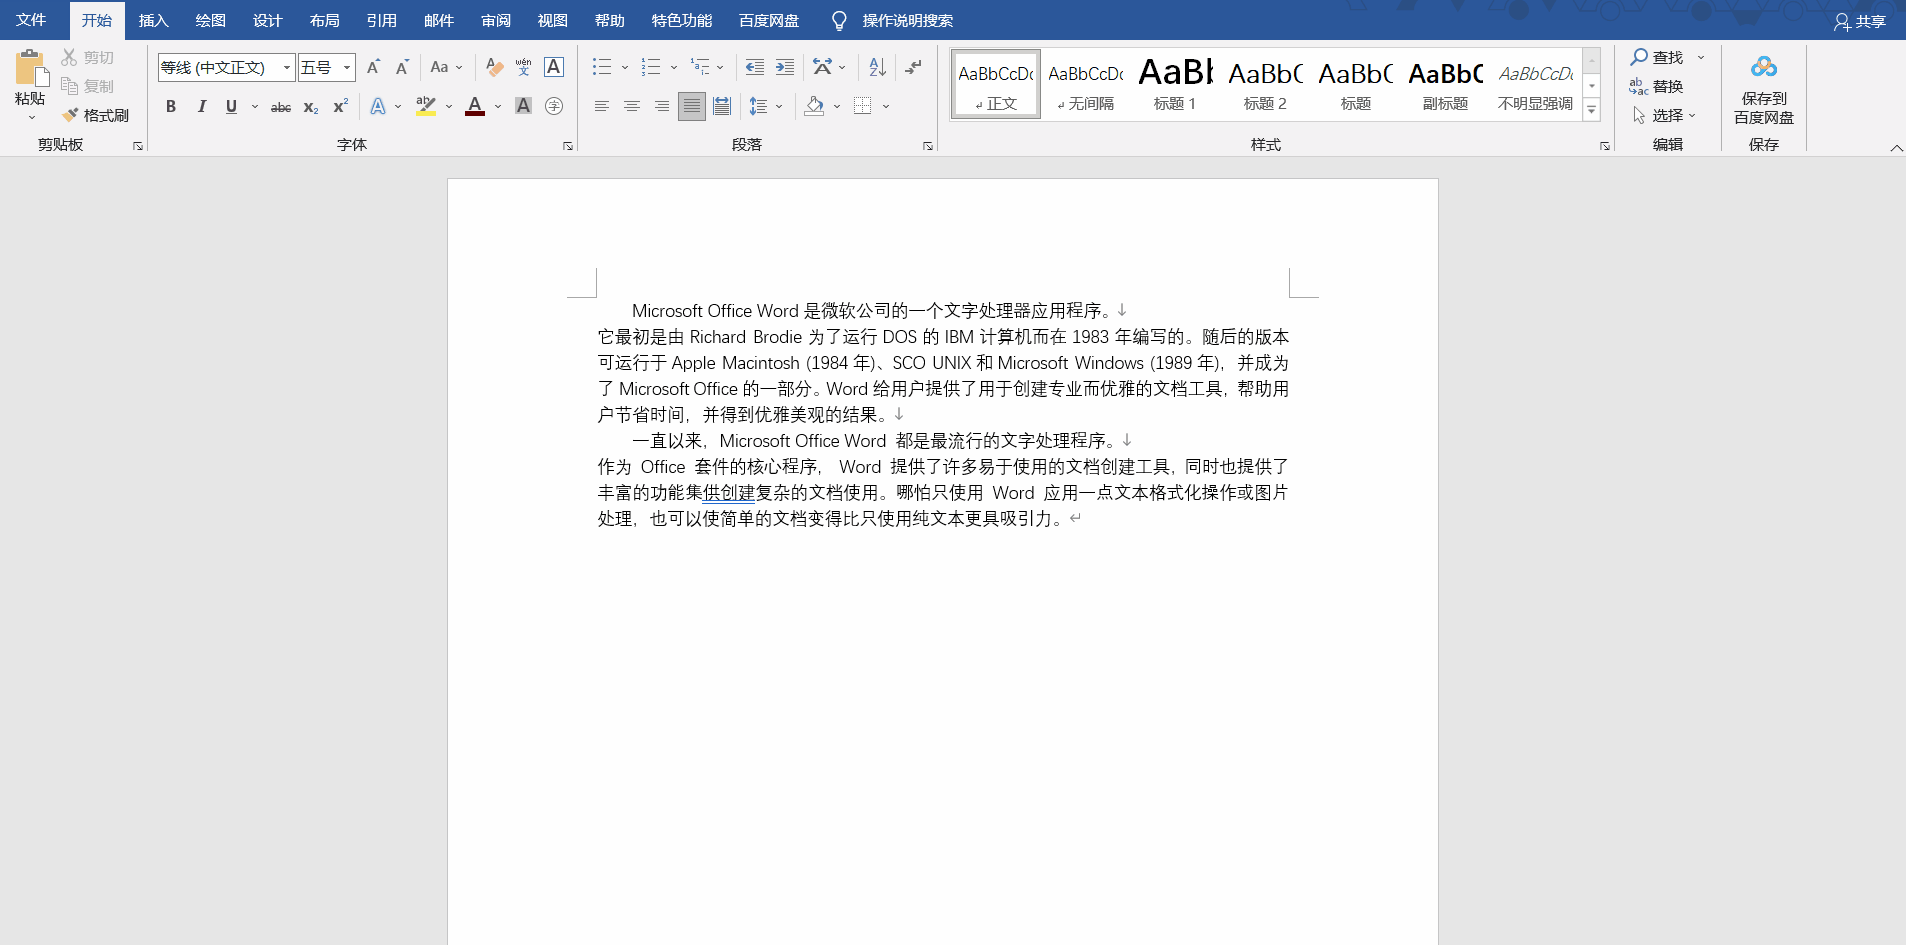Viewport: 1906px width, 945px height.
Task: Click the Find (查找) button
Action: click(1657, 57)
